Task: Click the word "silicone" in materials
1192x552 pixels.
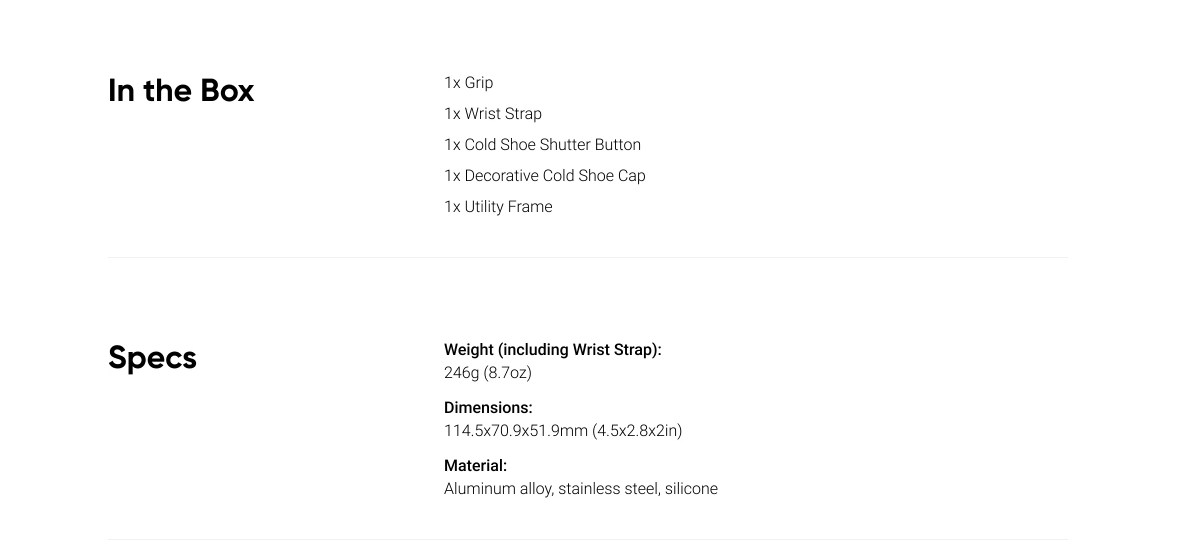Action: click(x=691, y=489)
